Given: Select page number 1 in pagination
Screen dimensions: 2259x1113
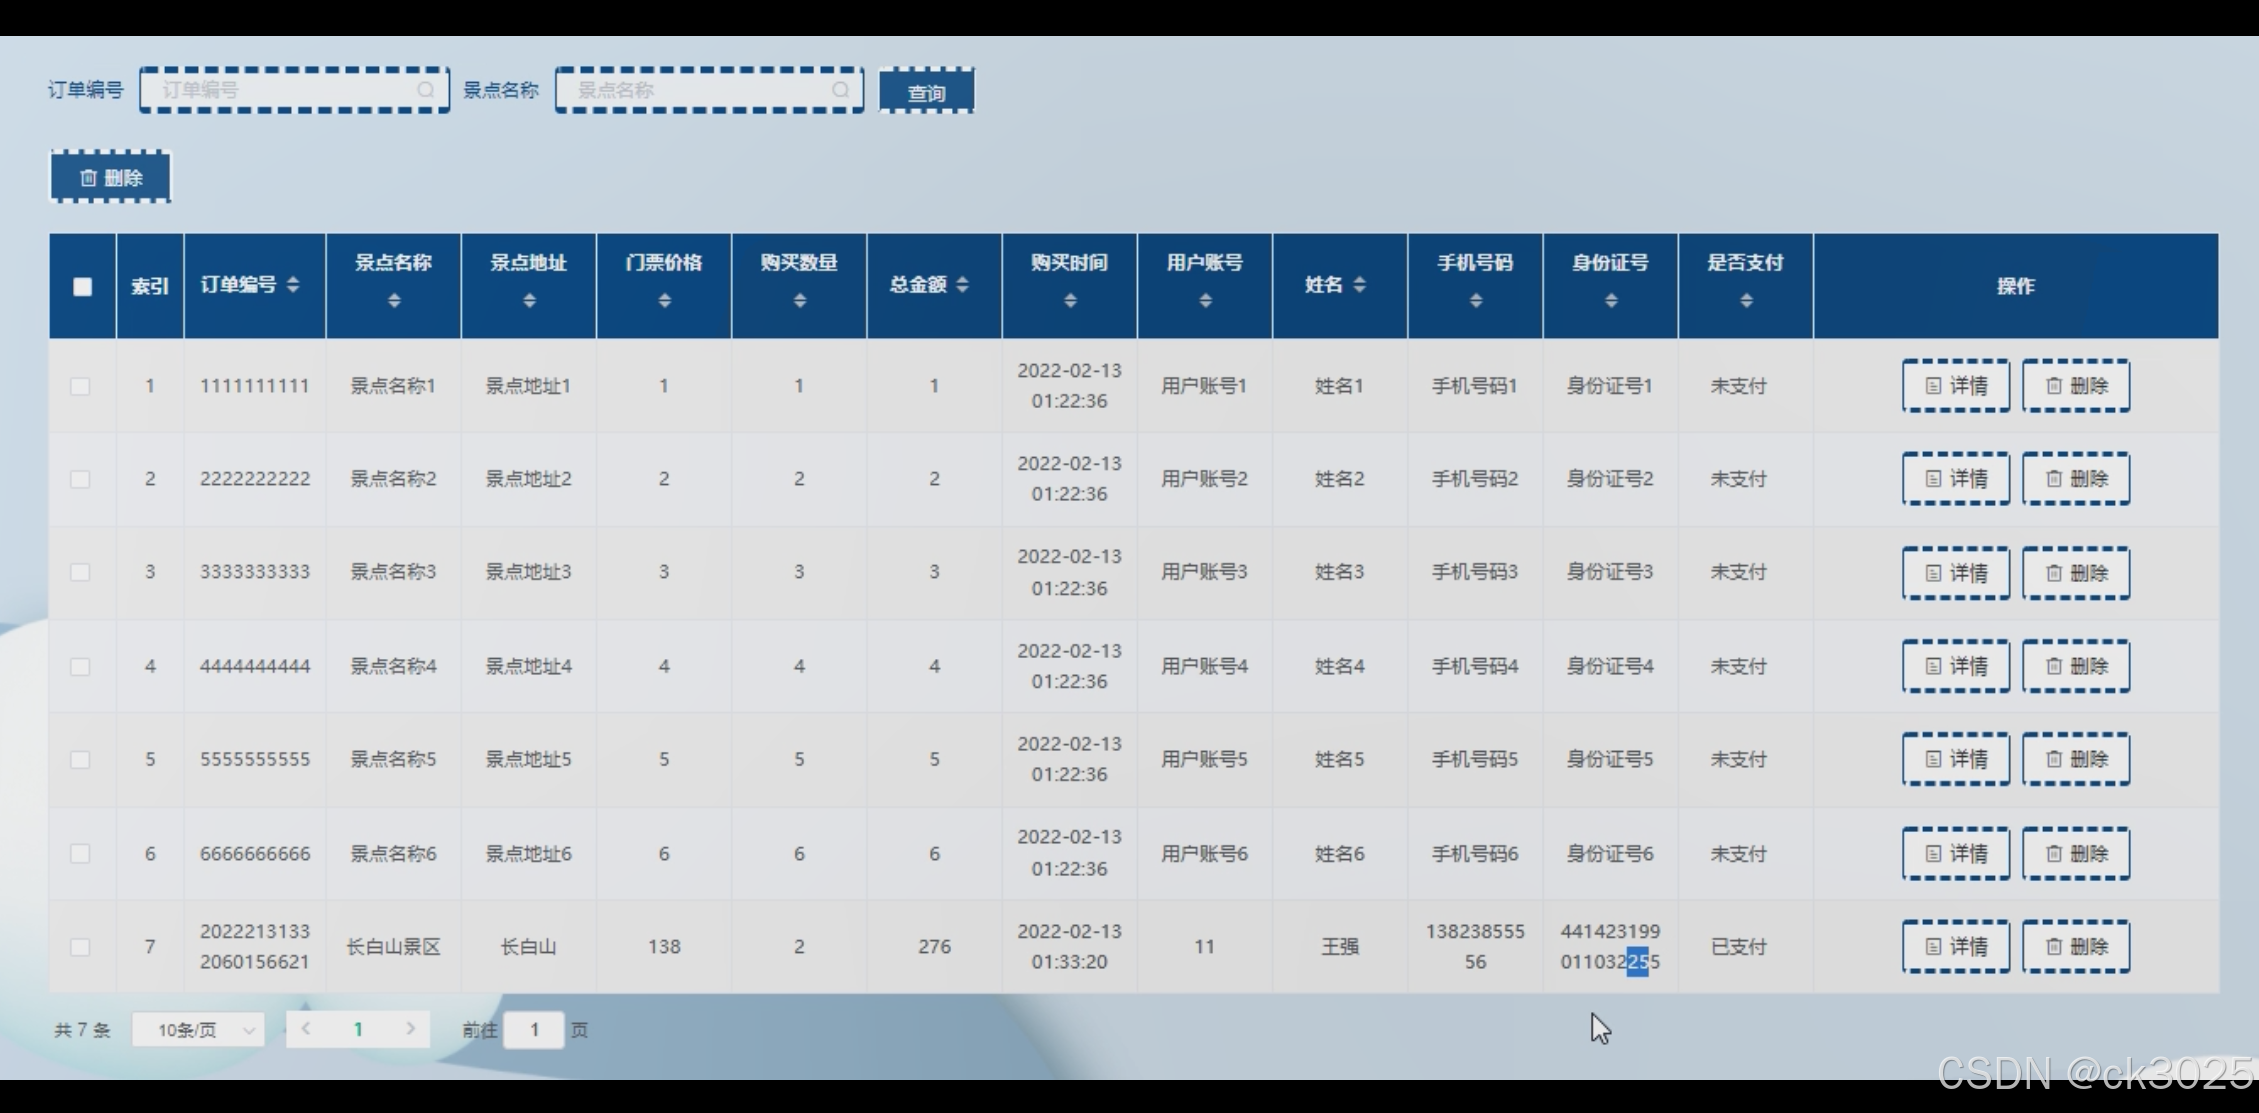Looking at the screenshot, I should pos(358,1029).
